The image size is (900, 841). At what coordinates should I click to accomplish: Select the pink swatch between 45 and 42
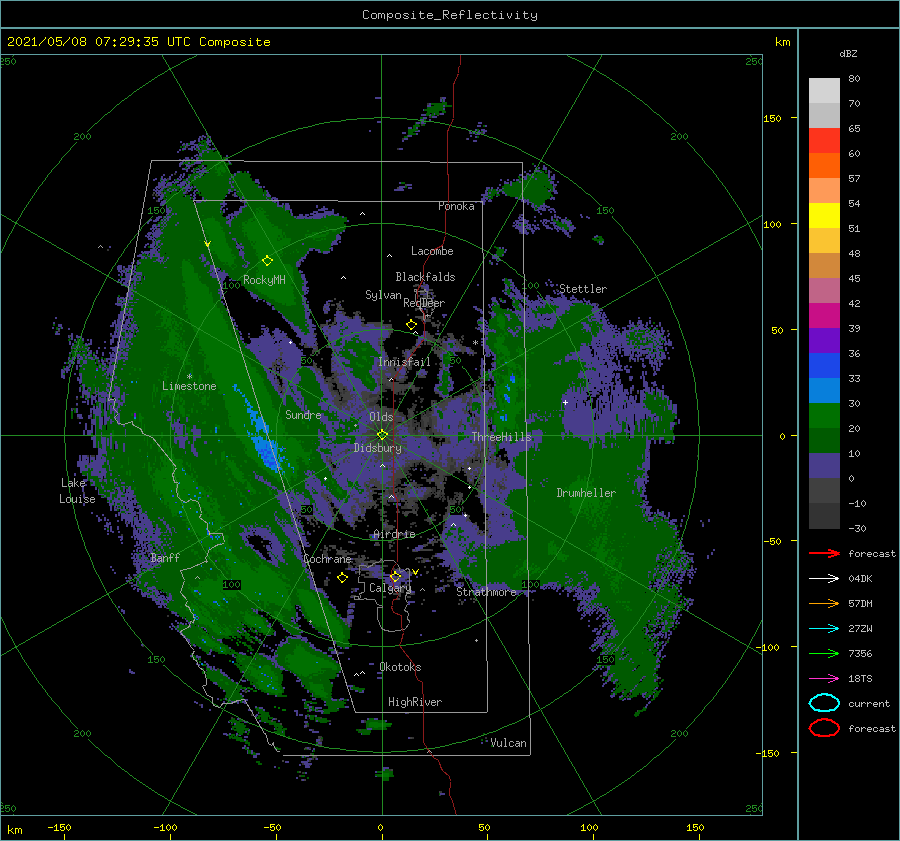point(824,290)
